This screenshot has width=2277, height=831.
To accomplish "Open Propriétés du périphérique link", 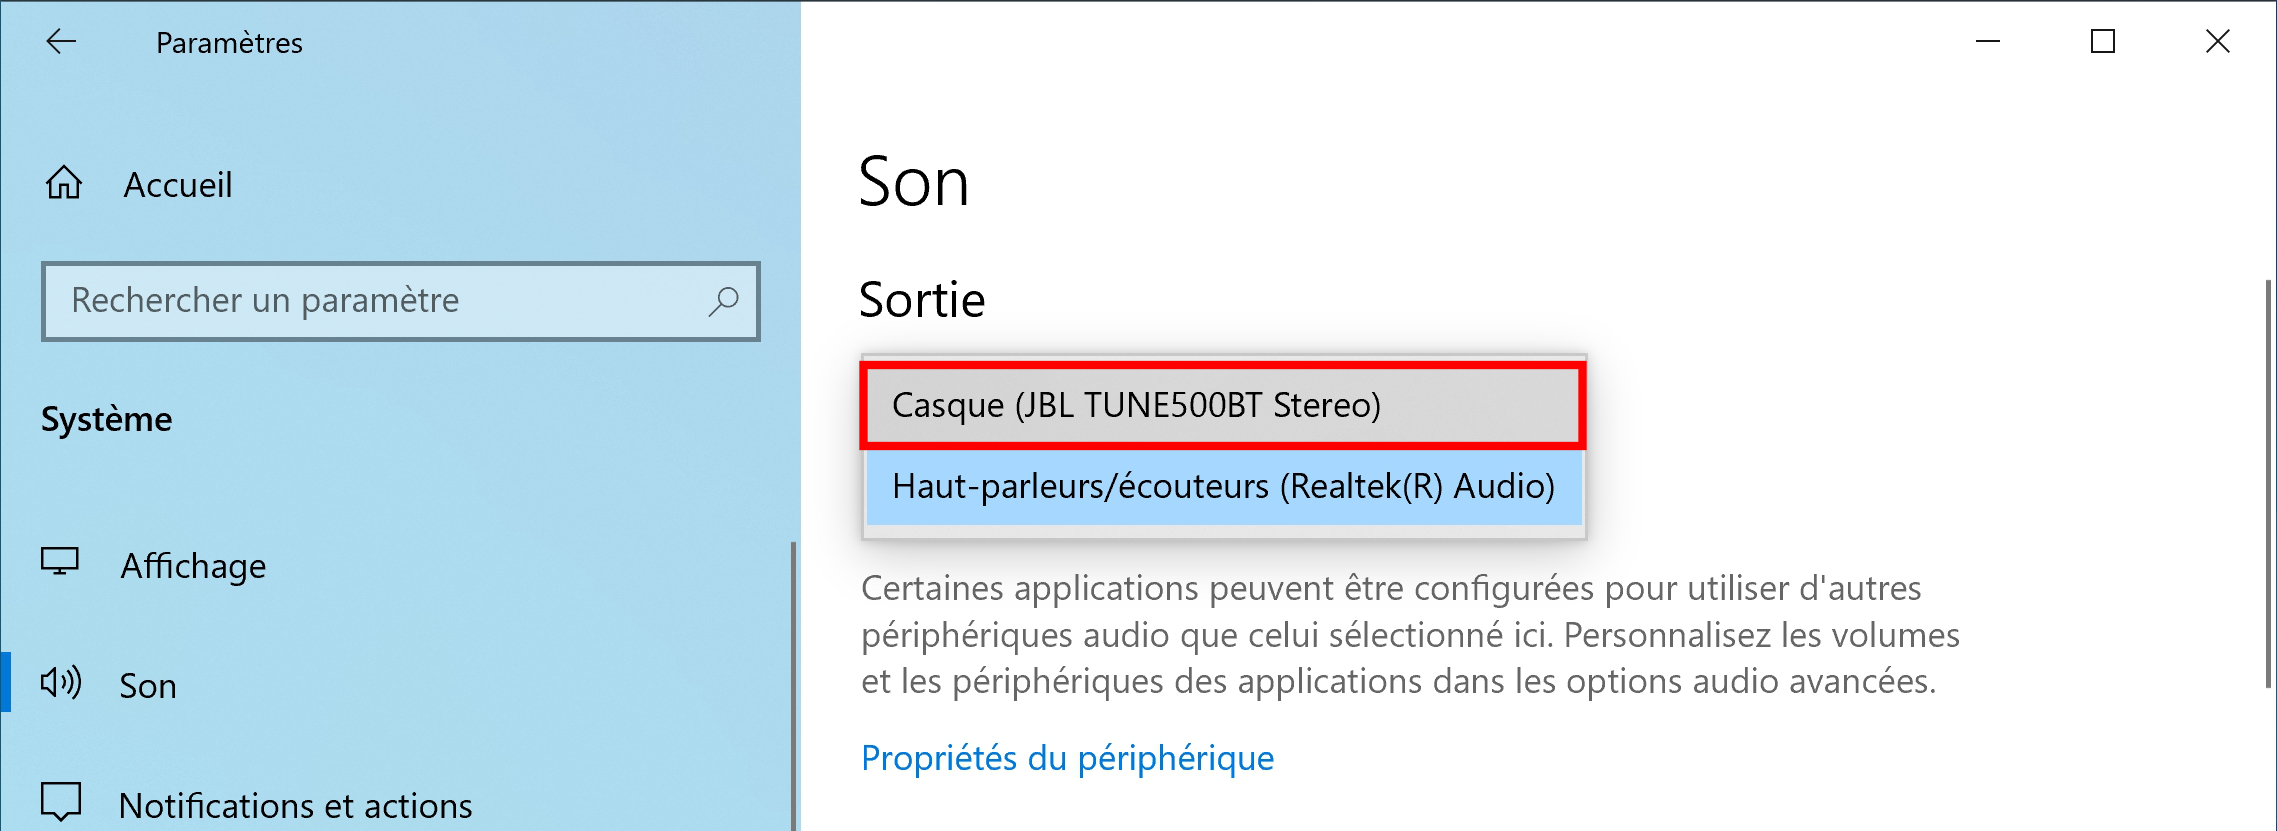I will [1067, 758].
